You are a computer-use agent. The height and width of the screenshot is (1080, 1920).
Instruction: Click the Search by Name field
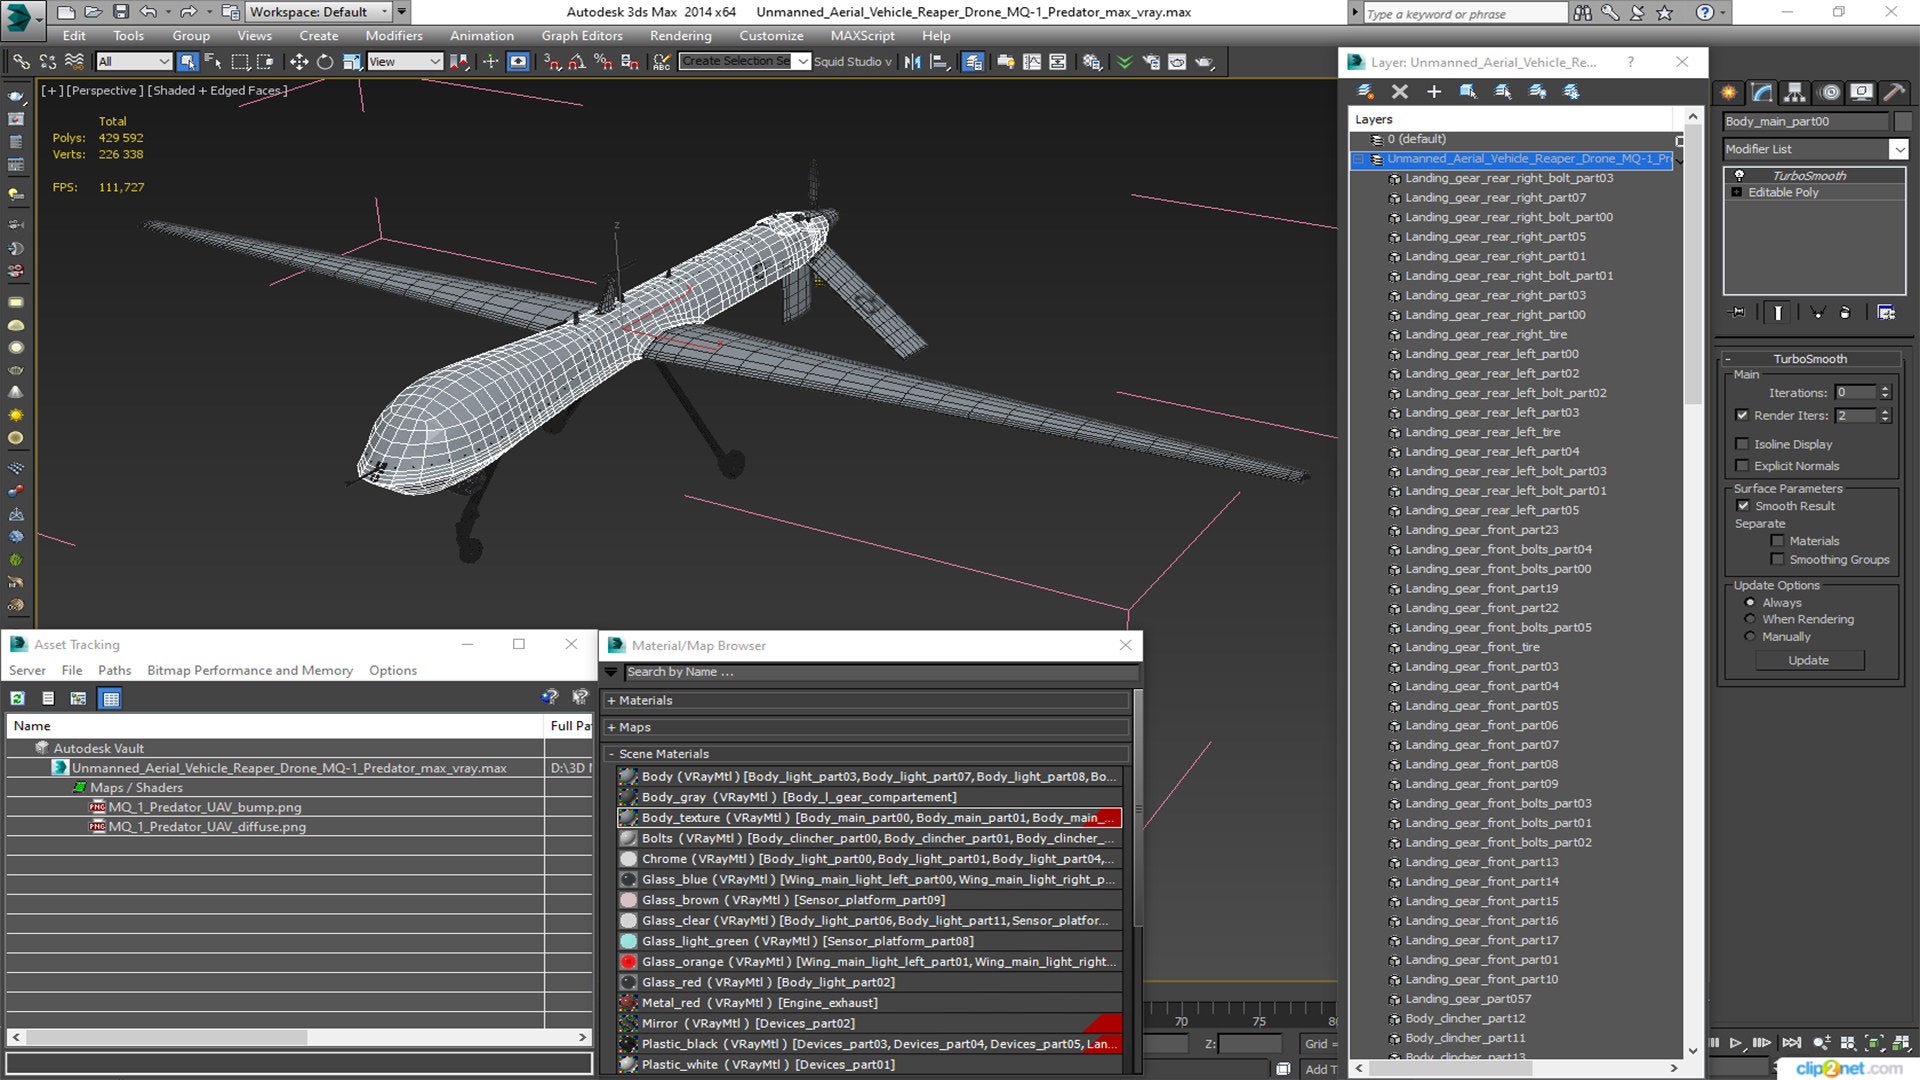point(880,672)
